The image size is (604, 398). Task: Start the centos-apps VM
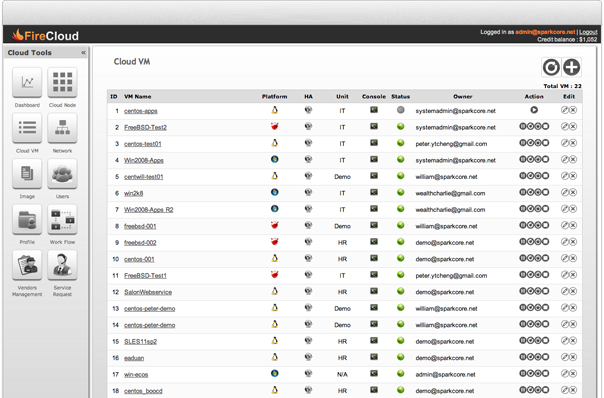coord(534,110)
